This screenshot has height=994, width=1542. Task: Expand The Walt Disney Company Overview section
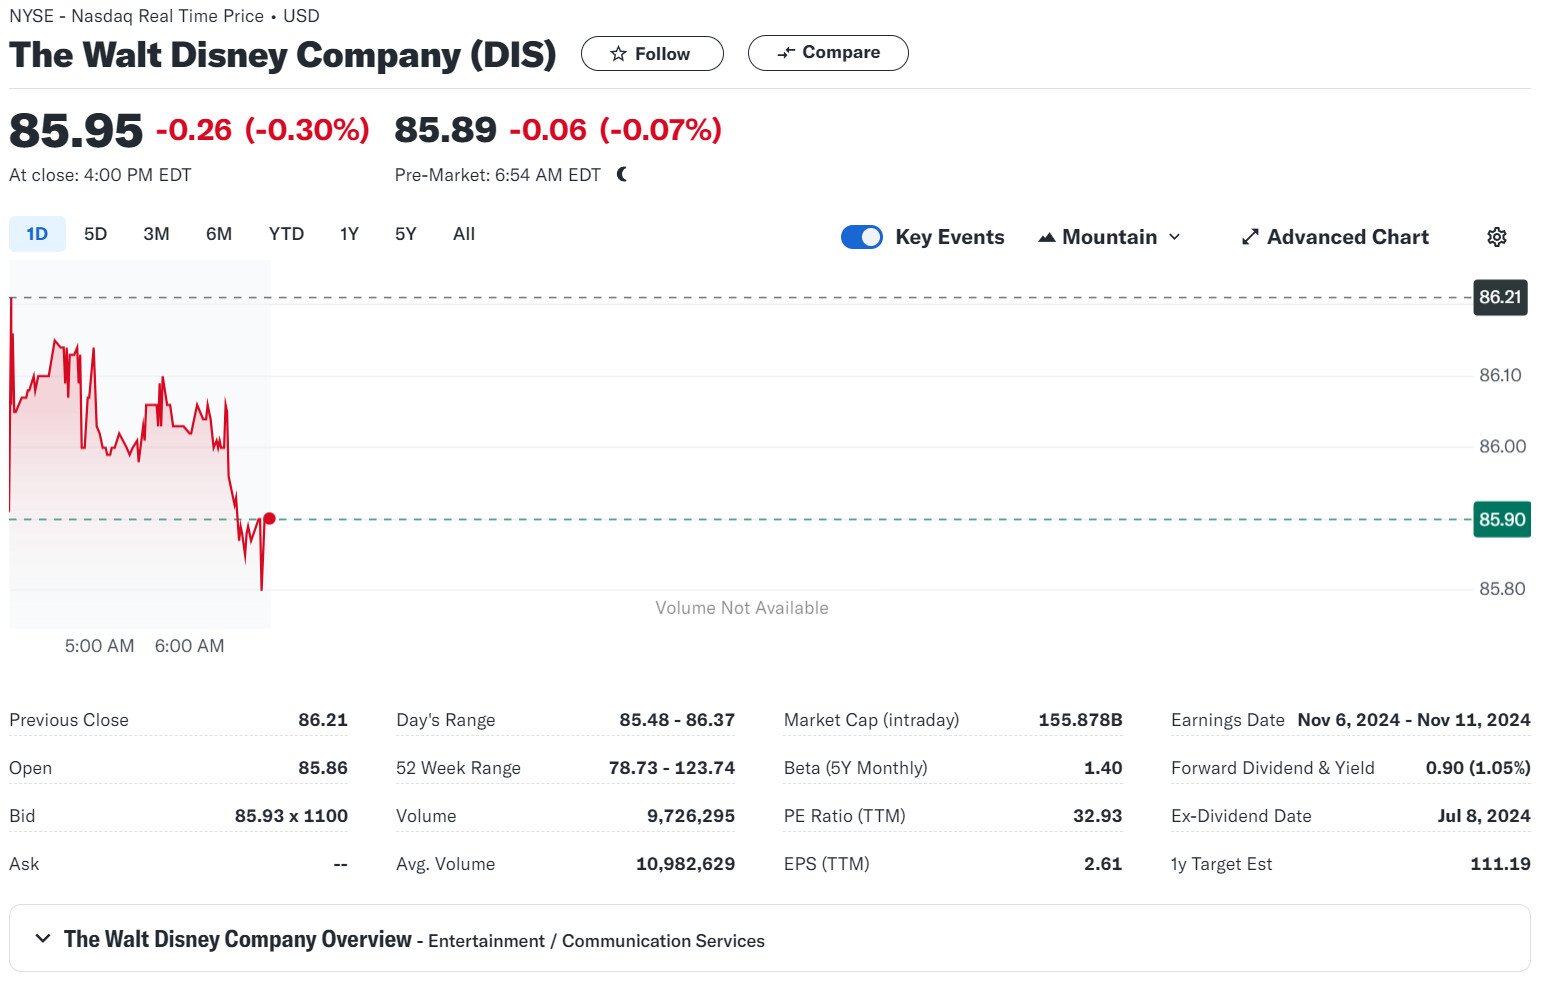click(43, 939)
